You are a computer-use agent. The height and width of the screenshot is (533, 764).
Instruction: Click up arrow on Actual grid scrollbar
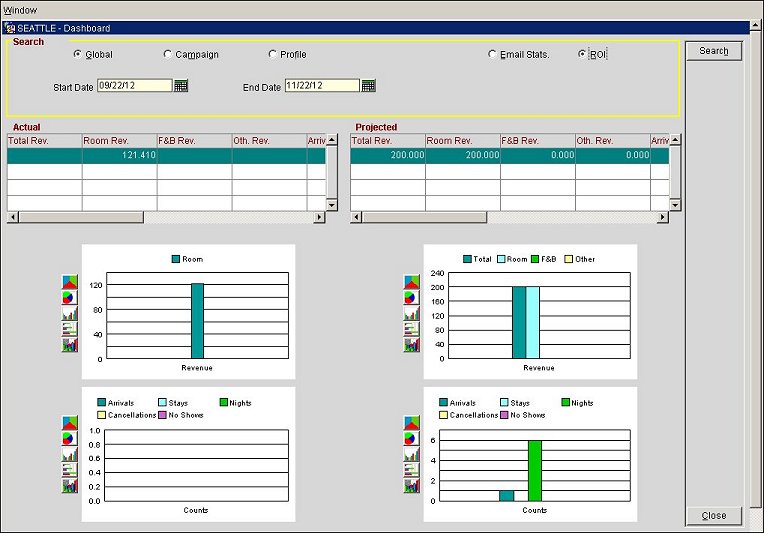332,140
